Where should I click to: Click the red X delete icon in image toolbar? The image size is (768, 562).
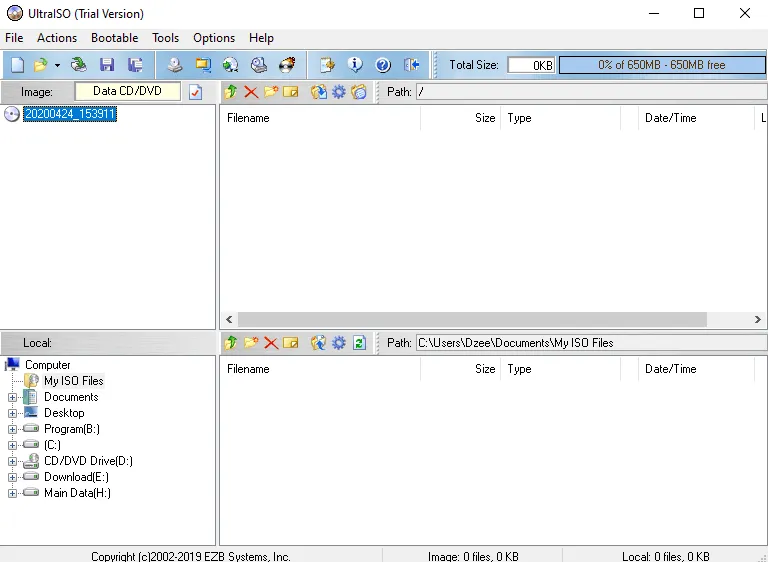coord(251,92)
